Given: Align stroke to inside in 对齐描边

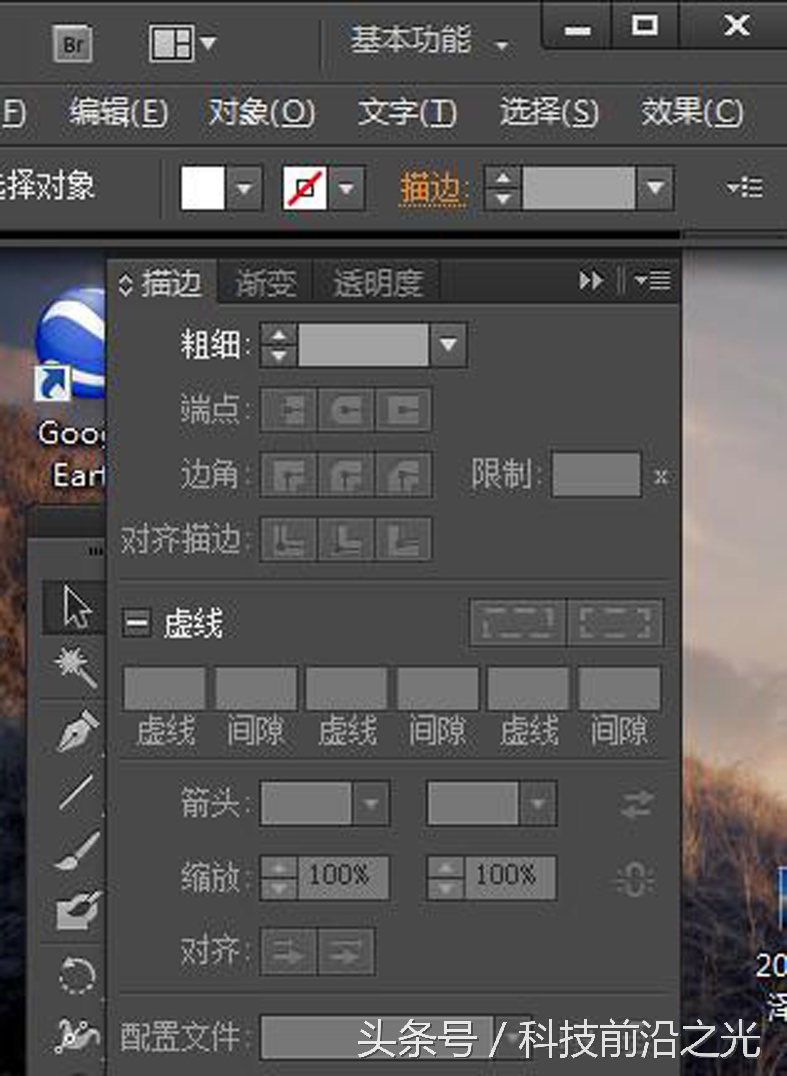Looking at the screenshot, I should pyautogui.click(x=346, y=539).
